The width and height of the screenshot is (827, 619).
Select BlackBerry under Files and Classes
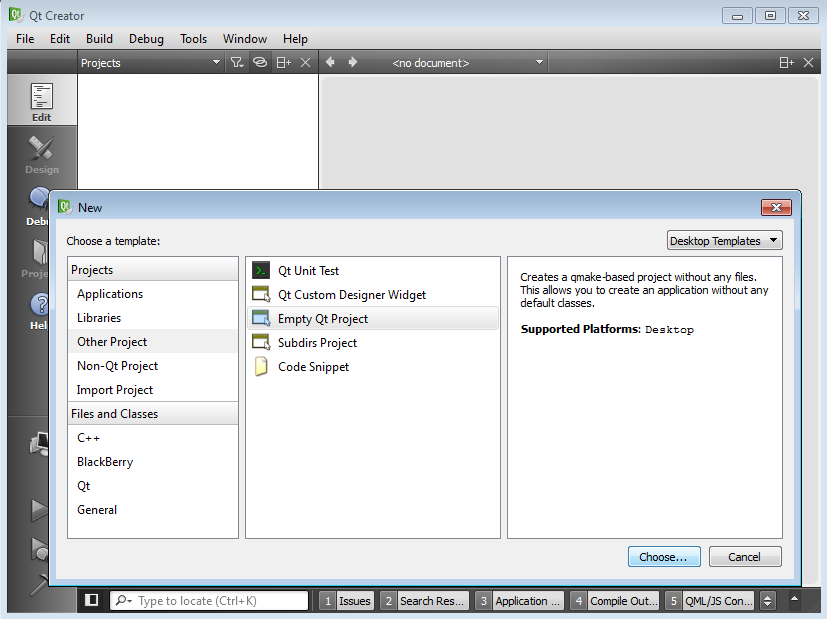(x=153, y=462)
